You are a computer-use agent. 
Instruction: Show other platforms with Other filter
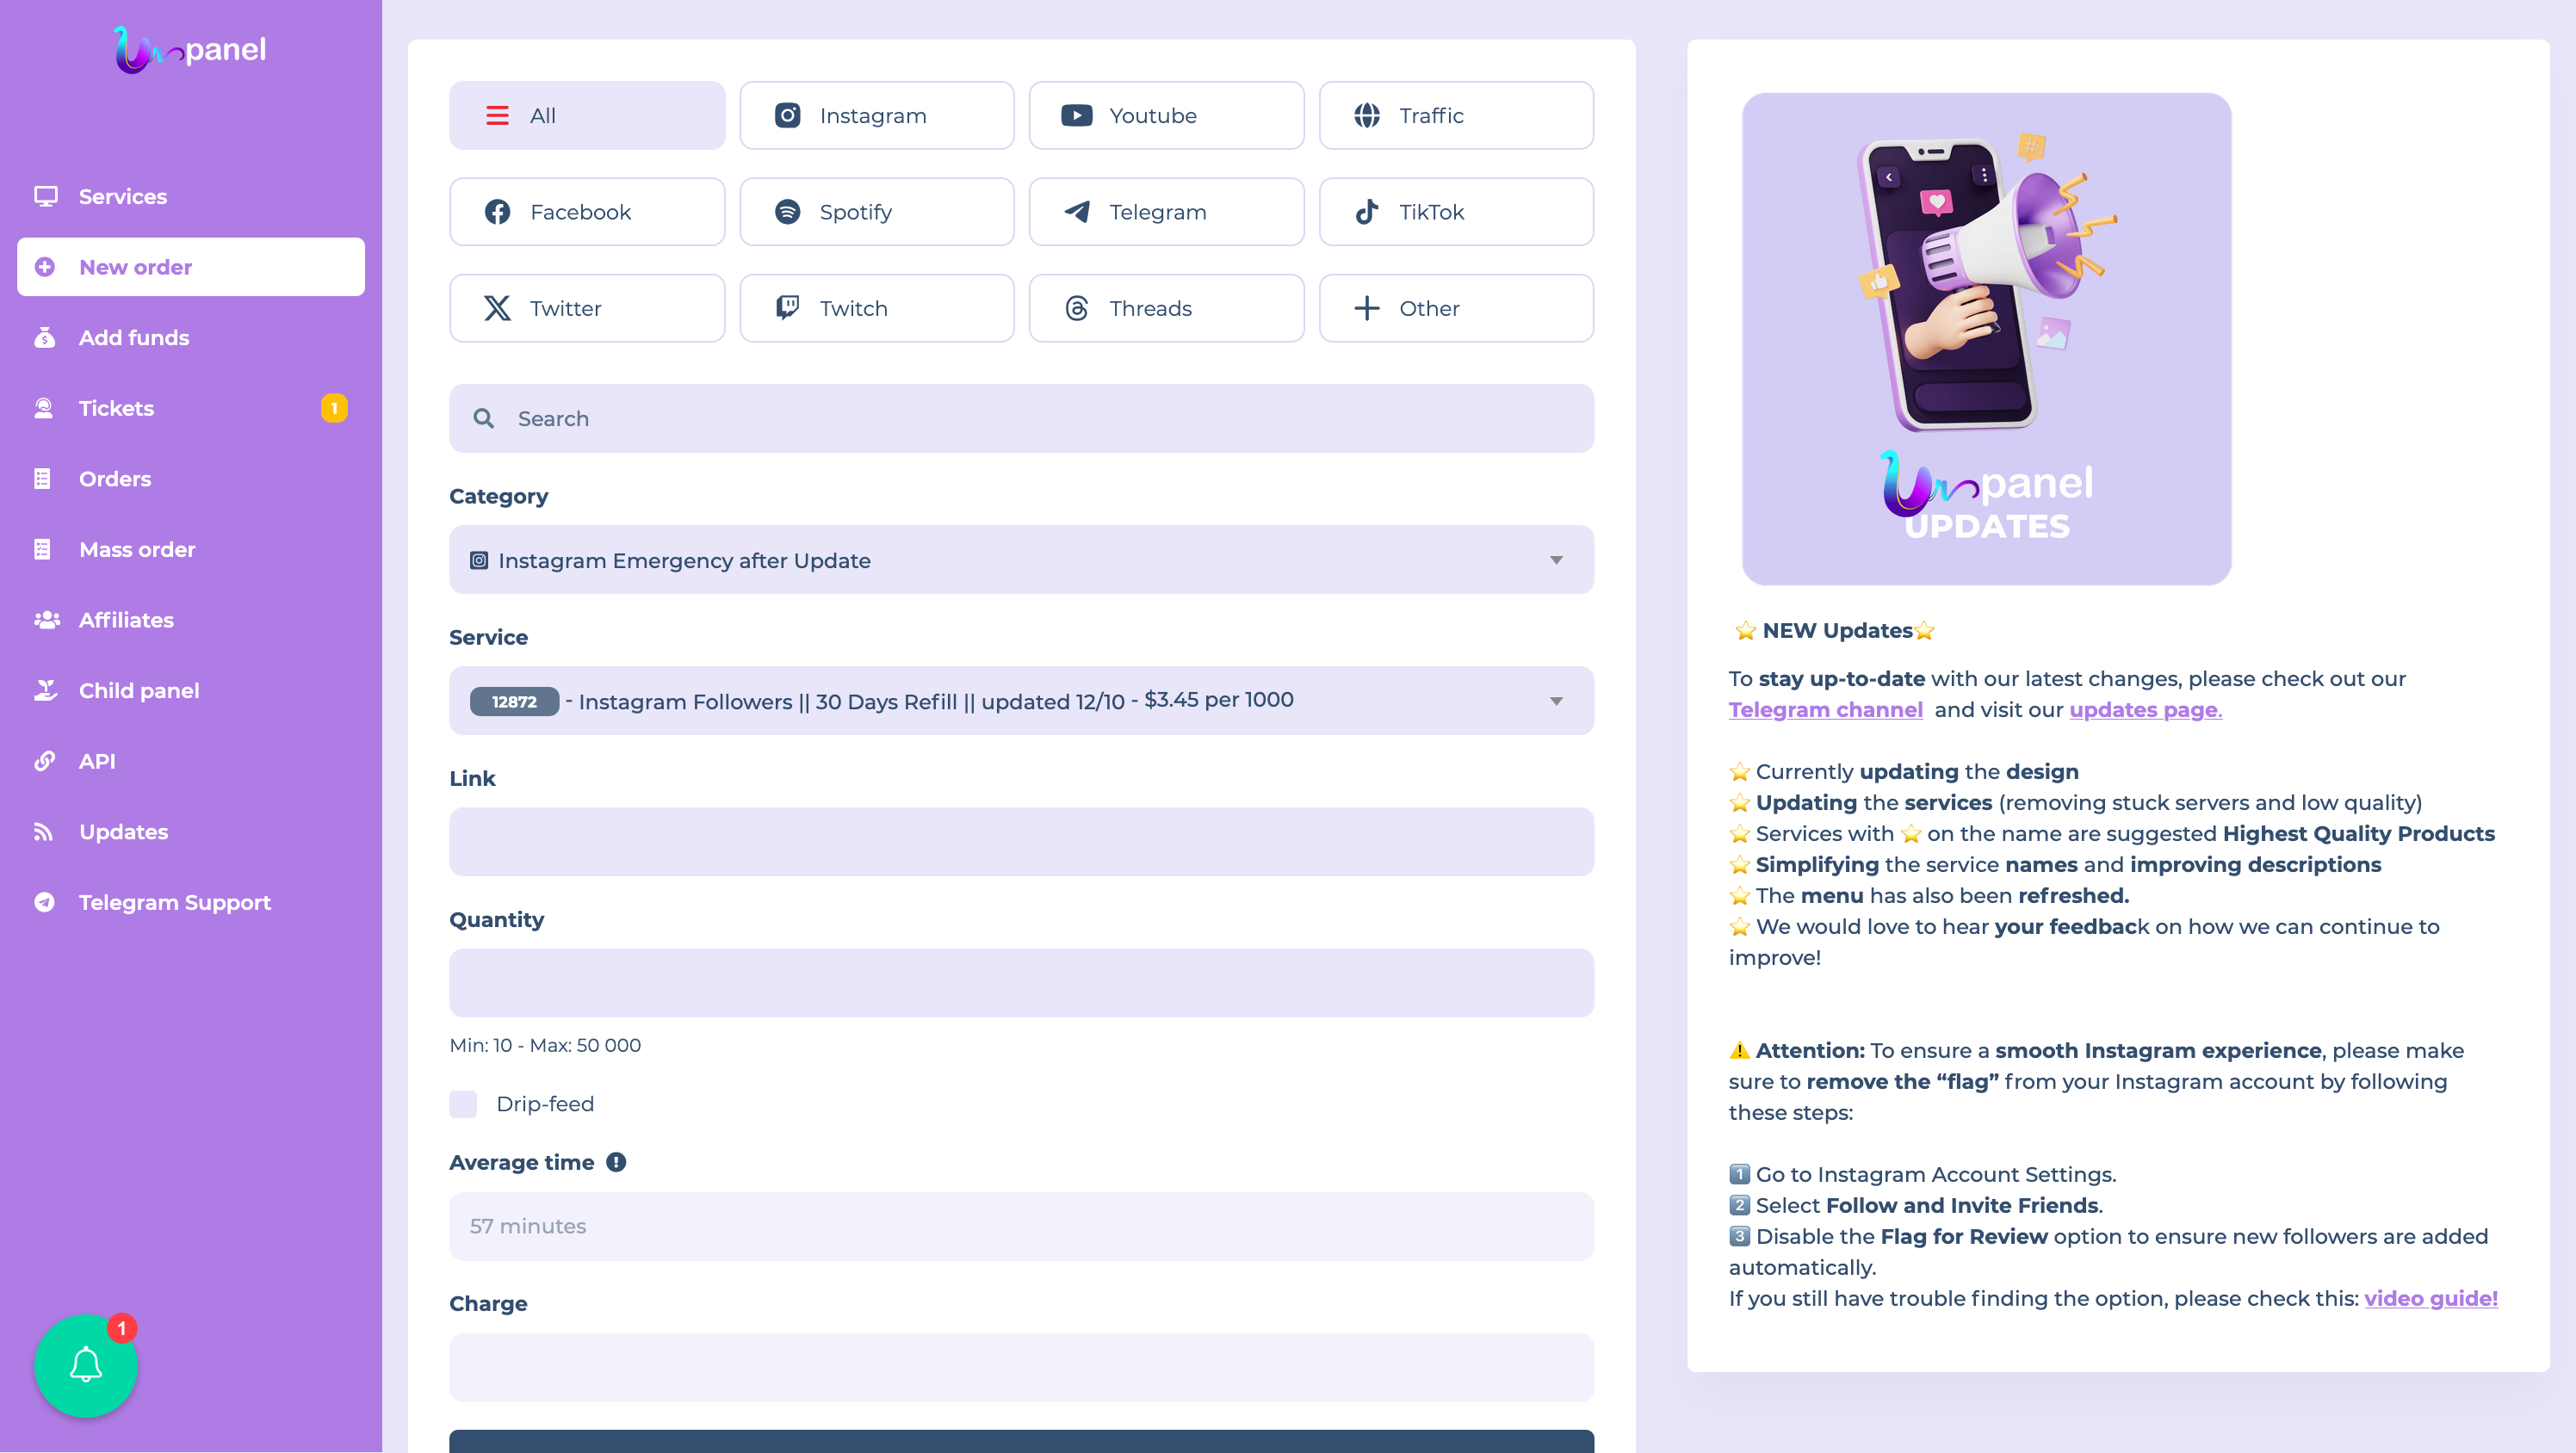coord(1455,308)
